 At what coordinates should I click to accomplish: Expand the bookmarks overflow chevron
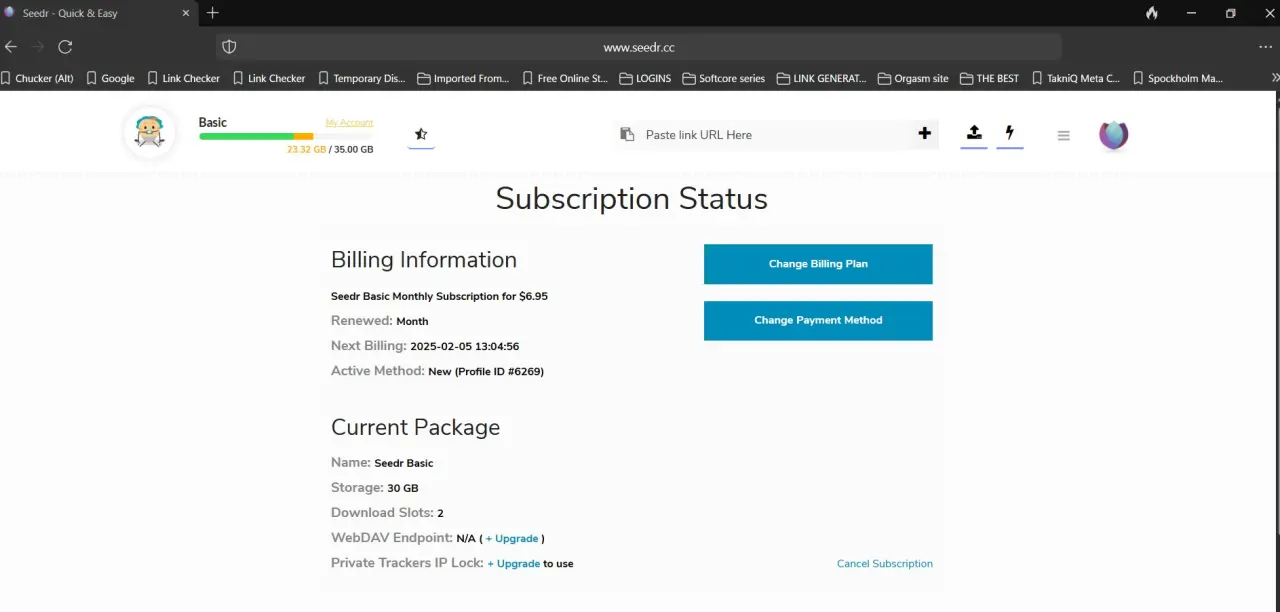point(1274,78)
